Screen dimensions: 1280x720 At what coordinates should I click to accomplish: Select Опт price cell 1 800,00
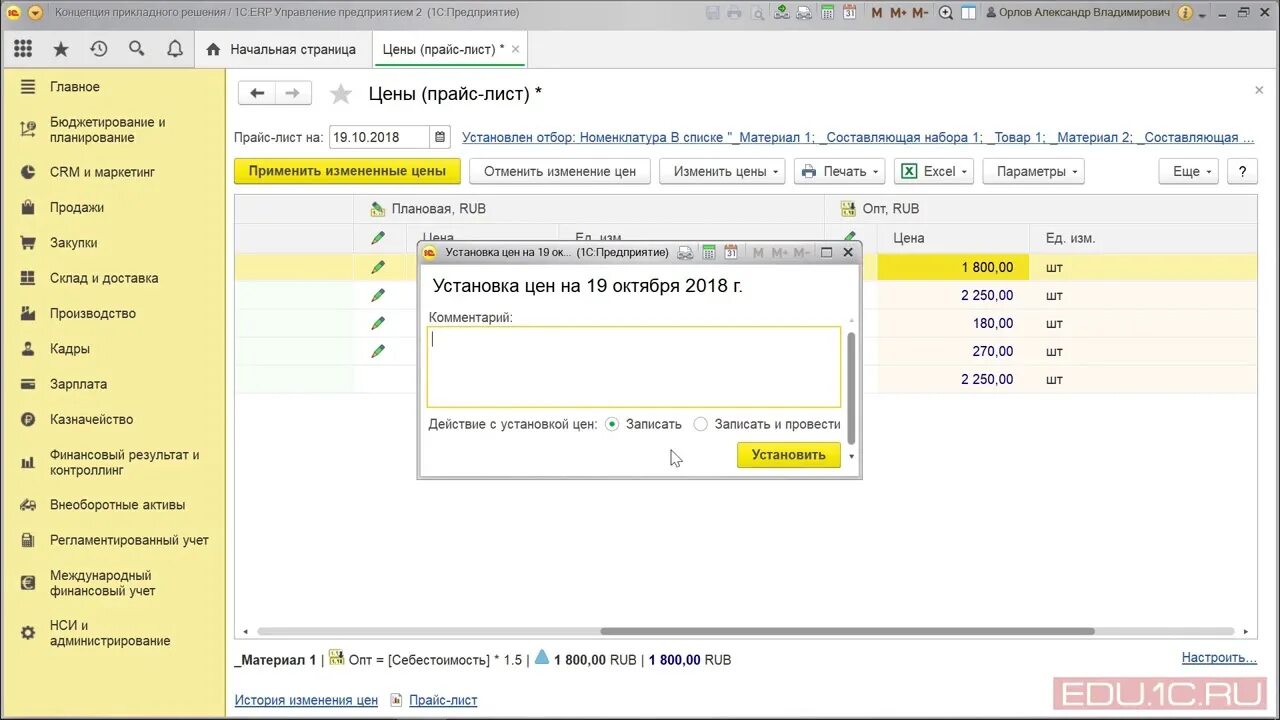coord(953,267)
